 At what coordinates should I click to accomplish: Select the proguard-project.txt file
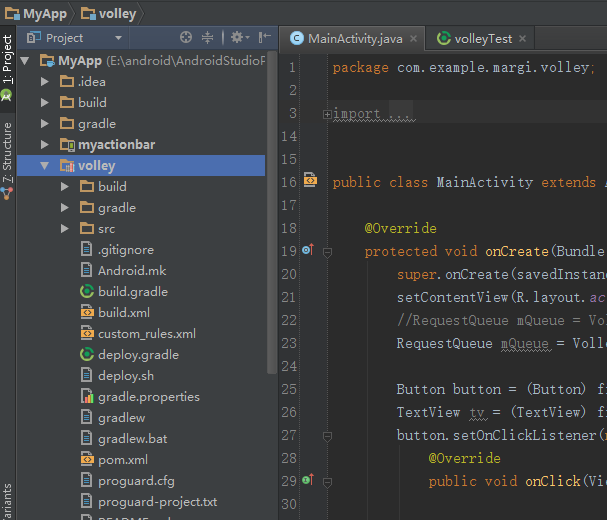tap(158, 502)
